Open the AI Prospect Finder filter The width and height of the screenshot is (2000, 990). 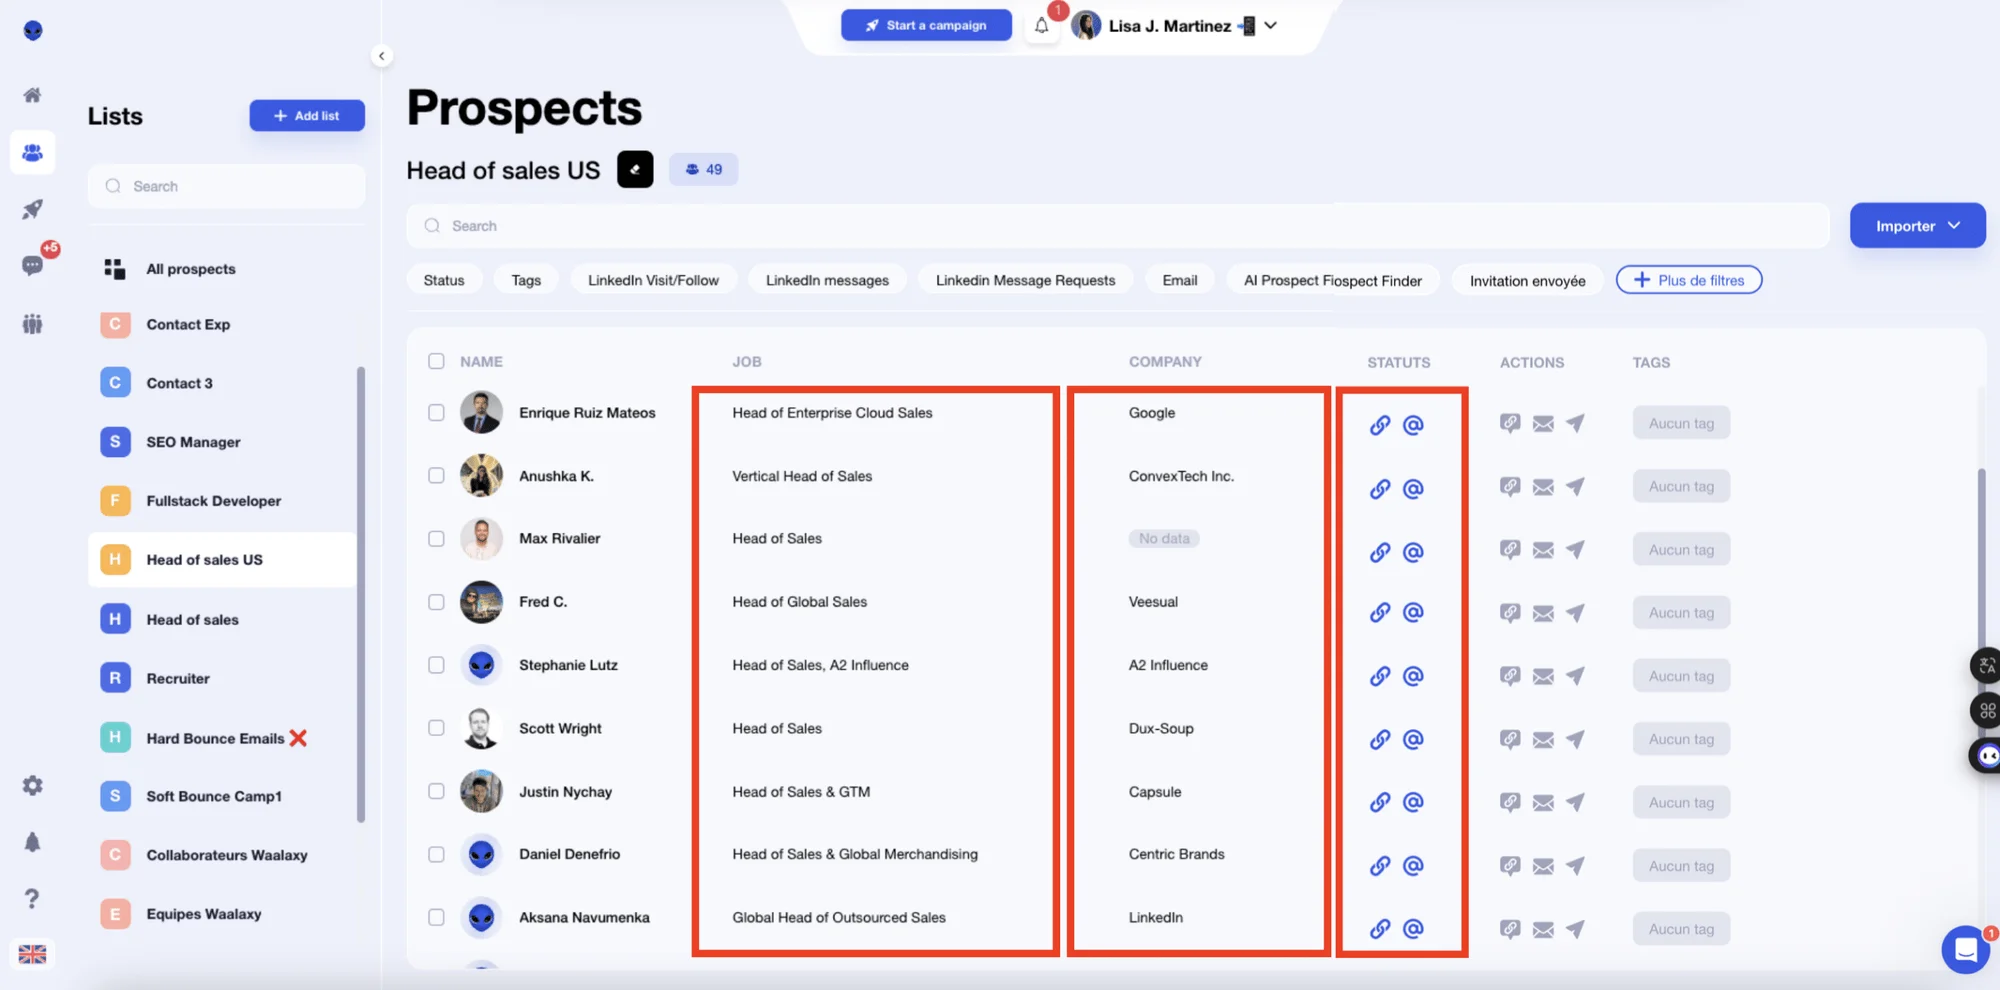(1332, 281)
